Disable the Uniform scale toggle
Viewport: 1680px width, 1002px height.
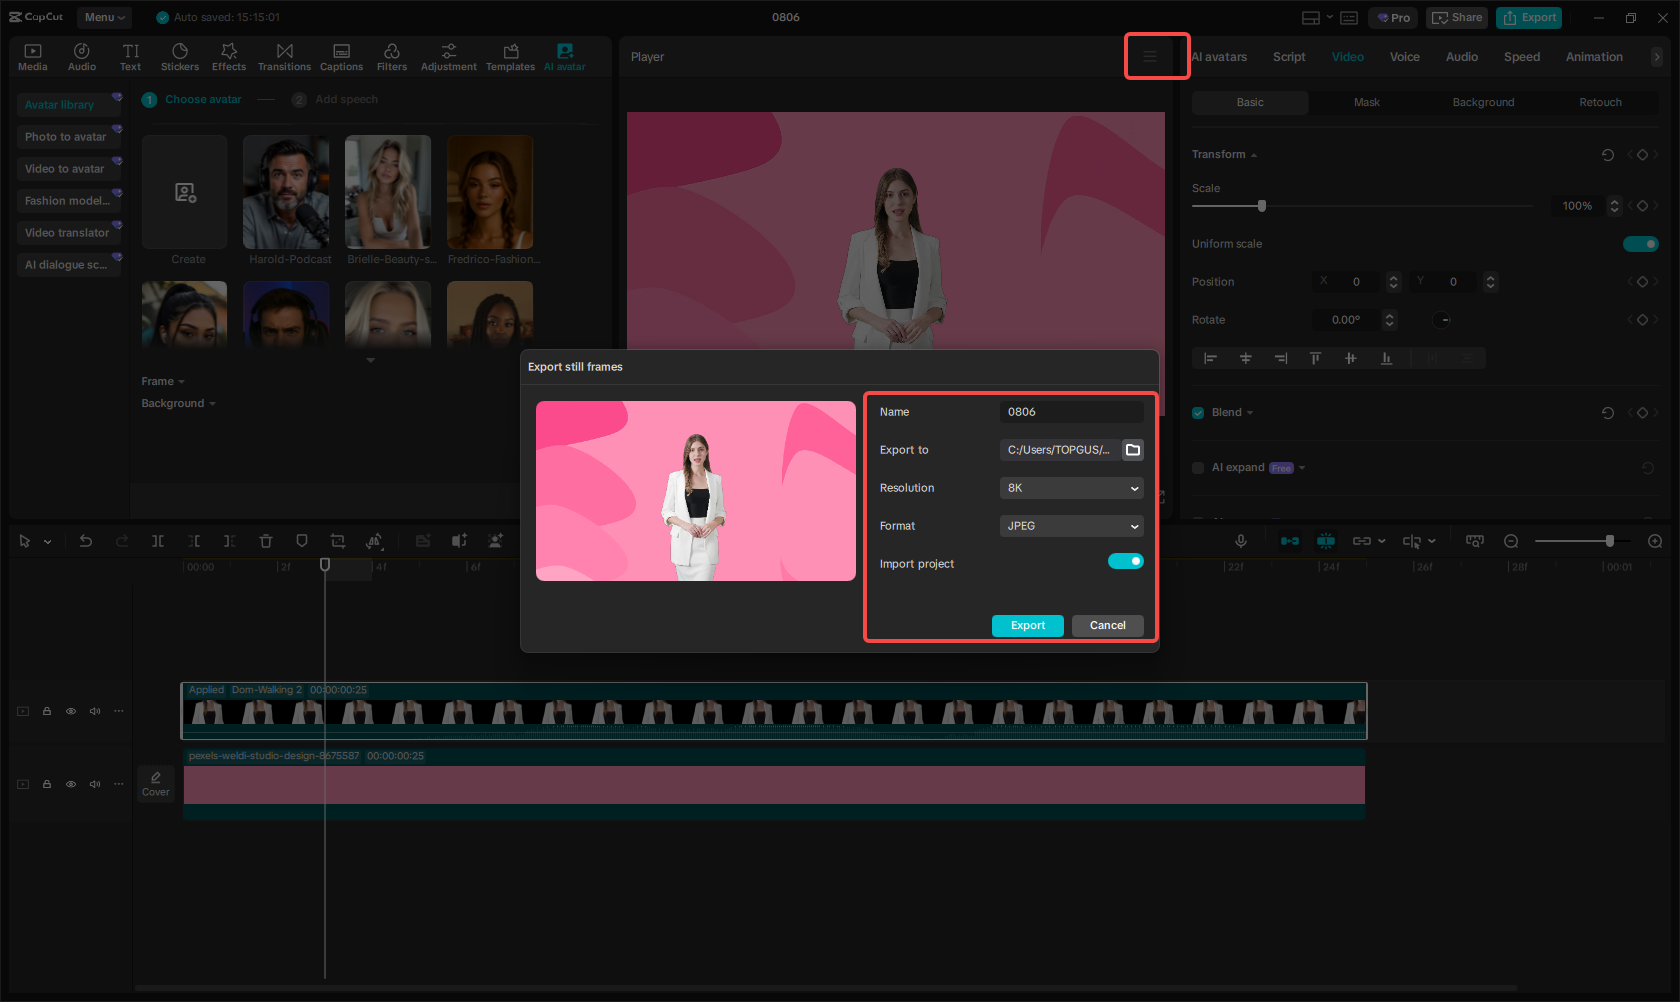point(1640,244)
